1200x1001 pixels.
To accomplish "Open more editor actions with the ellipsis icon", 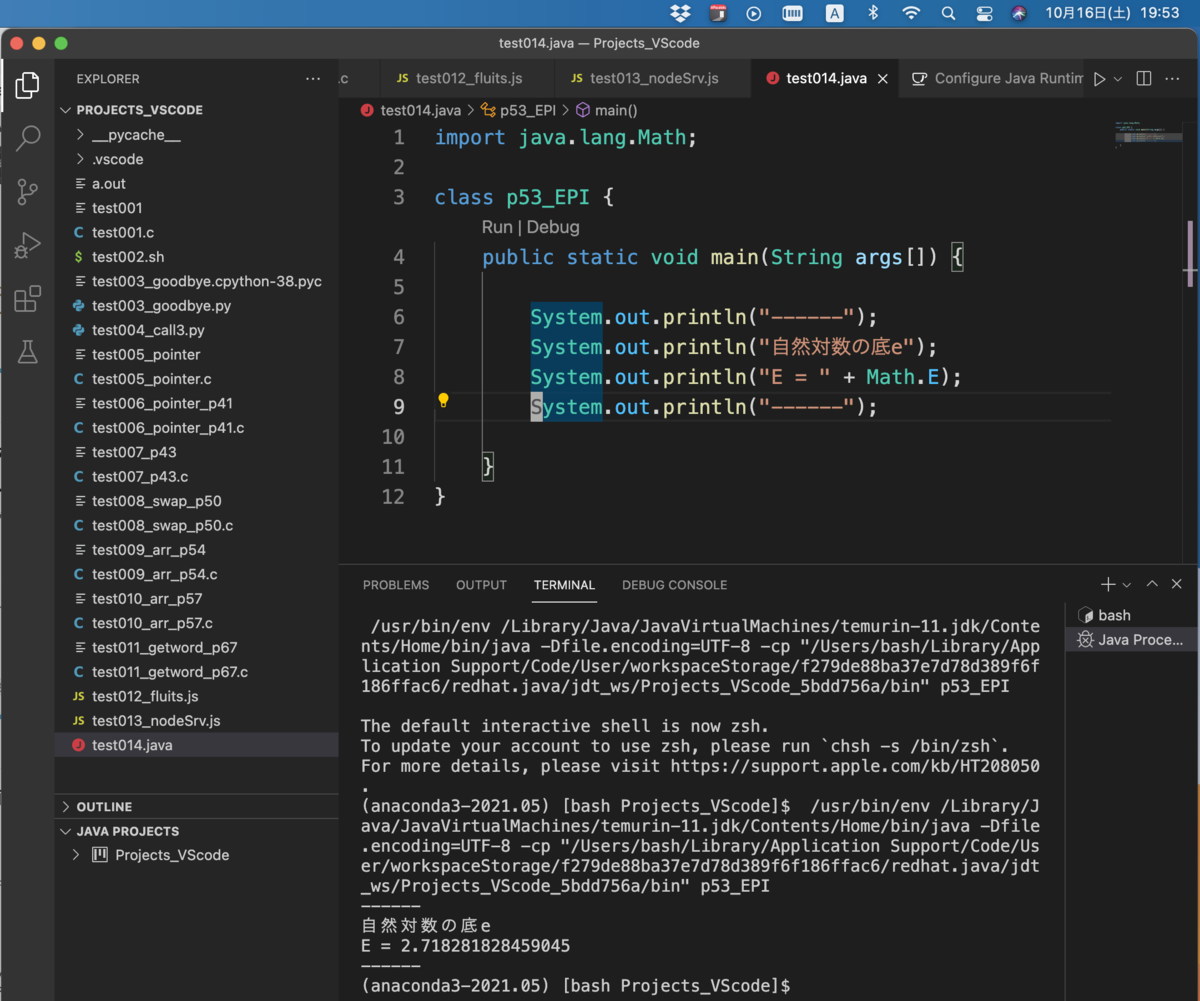I will (1173, 78).
